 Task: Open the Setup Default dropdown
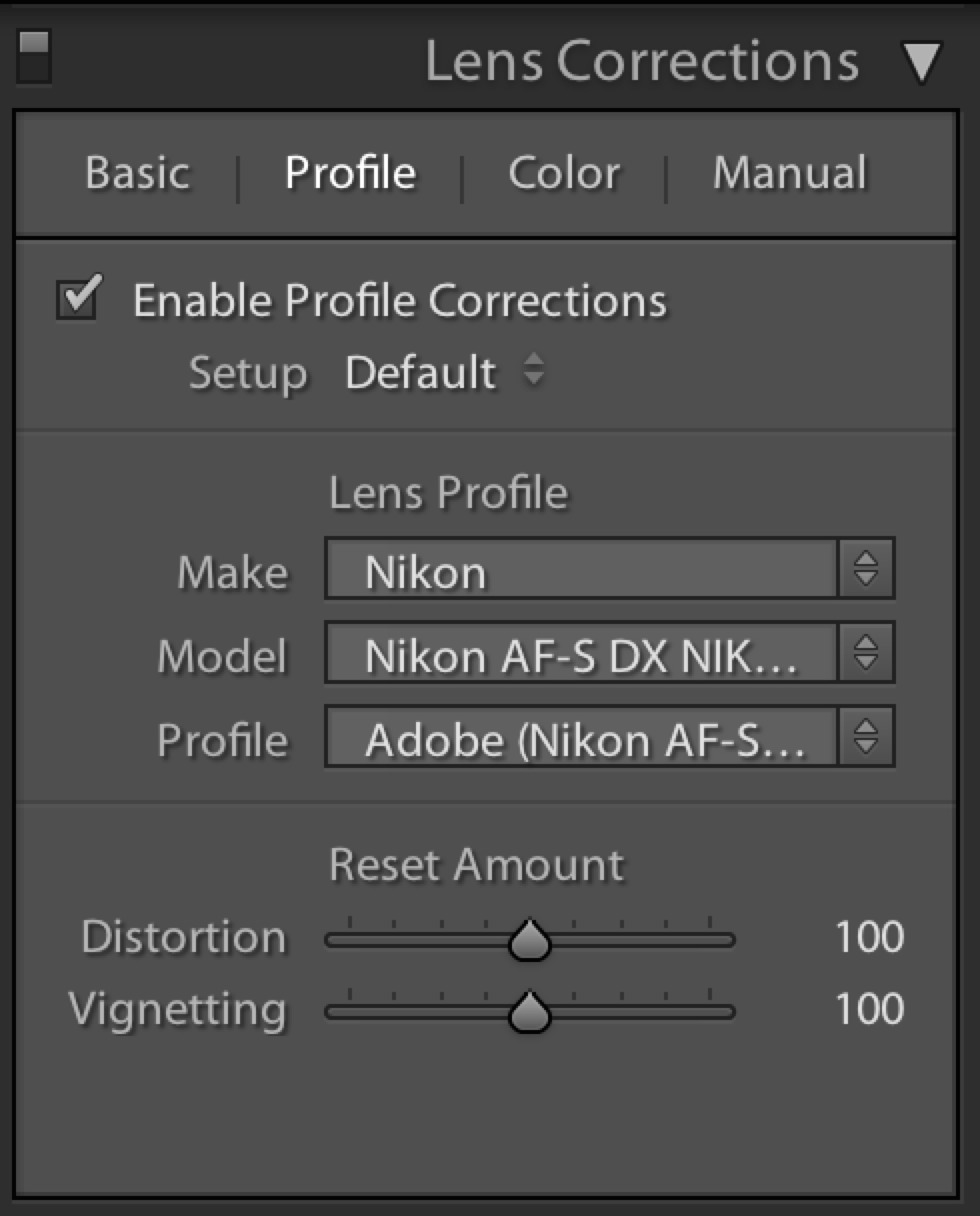(x=420, y=371)
